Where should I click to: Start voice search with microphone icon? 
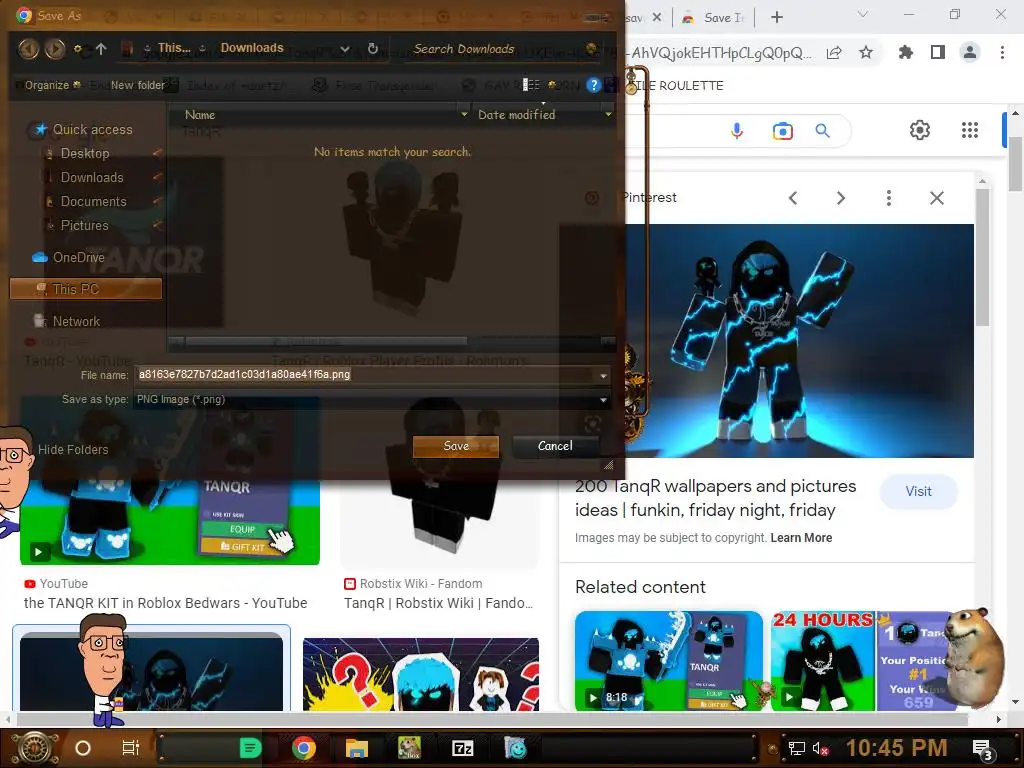coord(737,131)
